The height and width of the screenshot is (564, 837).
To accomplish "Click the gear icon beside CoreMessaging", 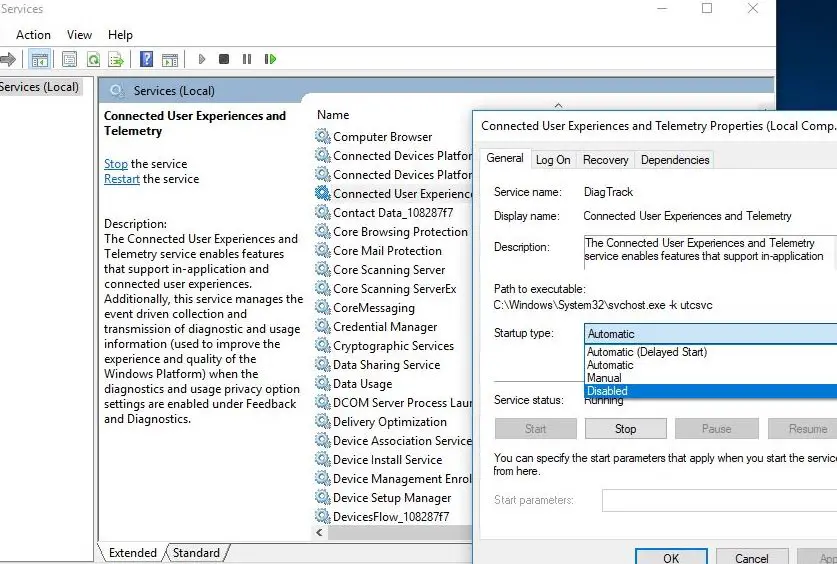I will pyautogui.click(x=322, y=307).
